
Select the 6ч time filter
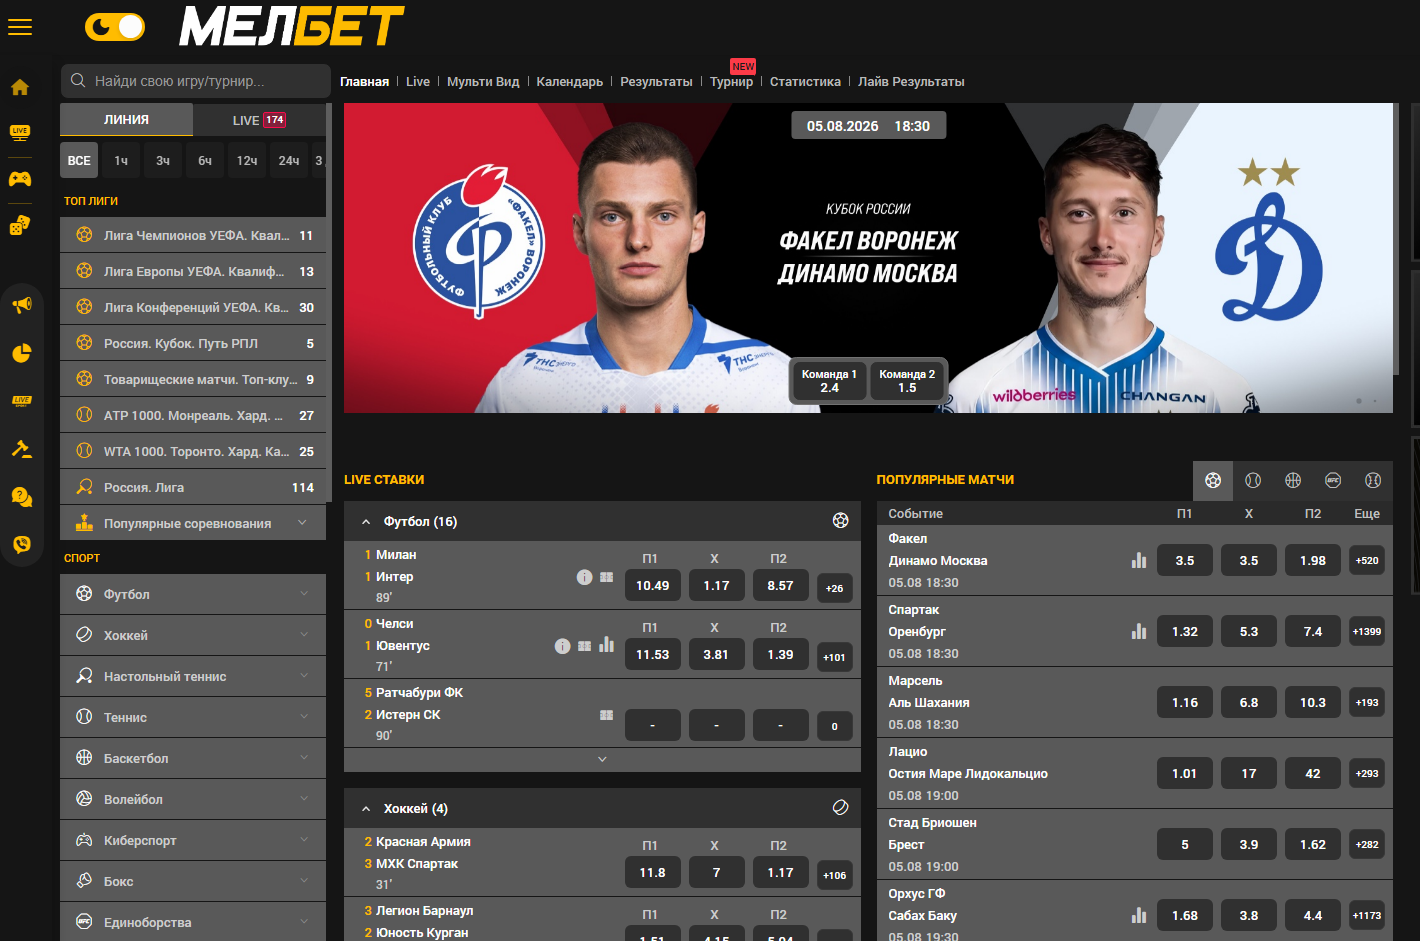coord(205,160)
